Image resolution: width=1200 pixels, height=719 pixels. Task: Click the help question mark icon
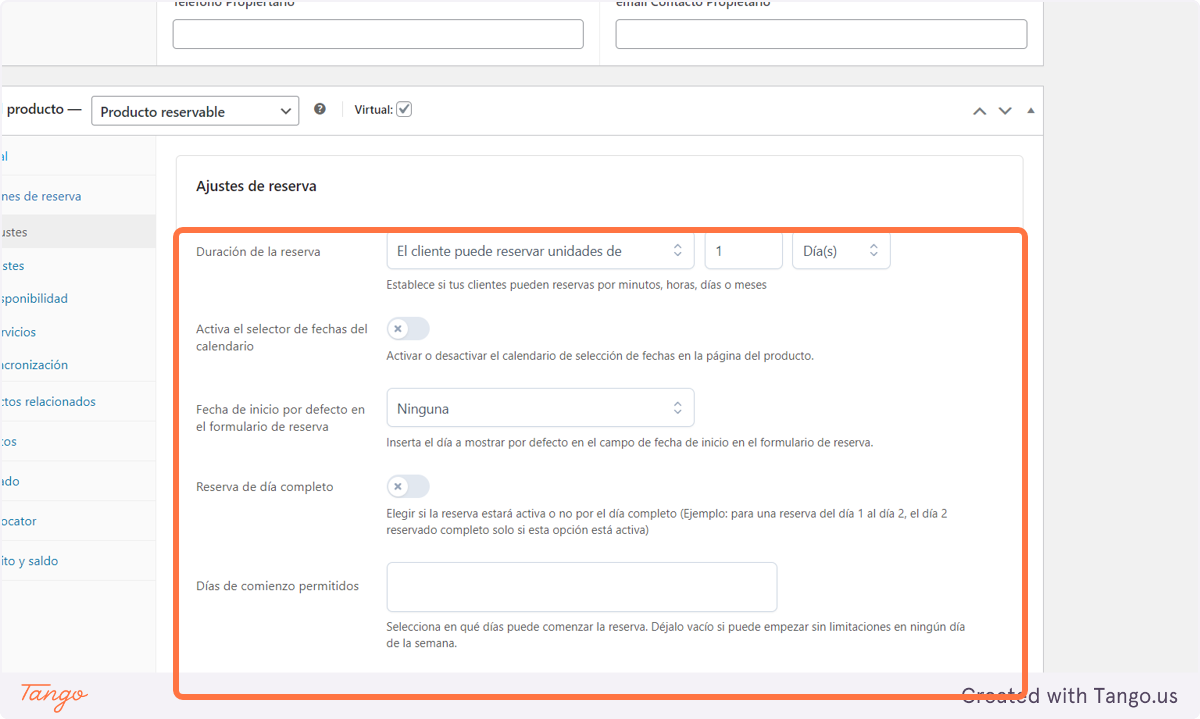point(320,109)
